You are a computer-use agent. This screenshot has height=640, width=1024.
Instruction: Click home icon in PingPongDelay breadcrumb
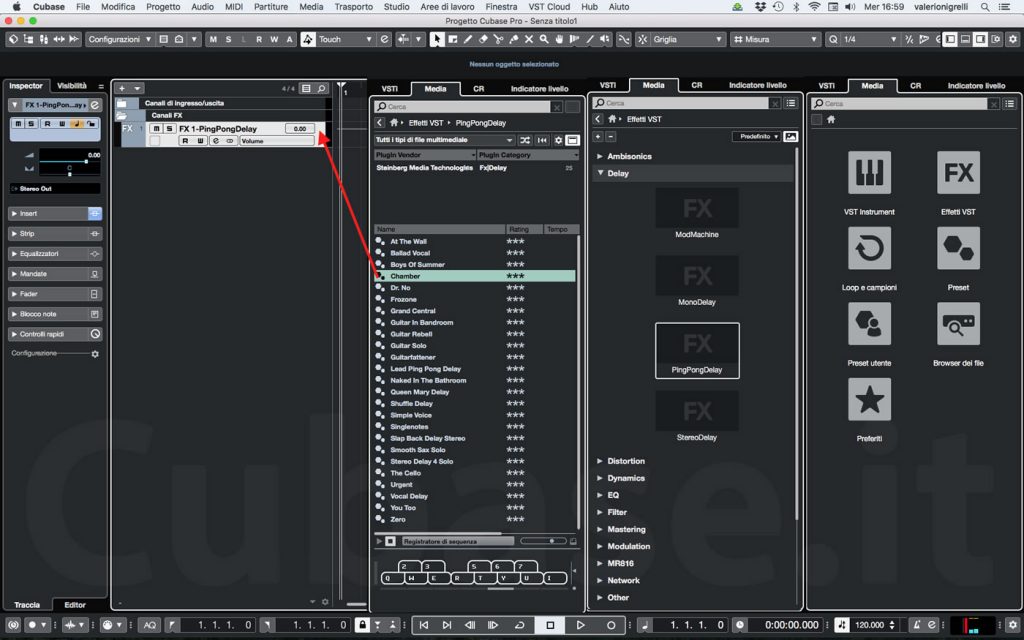[x=394, y=123]
